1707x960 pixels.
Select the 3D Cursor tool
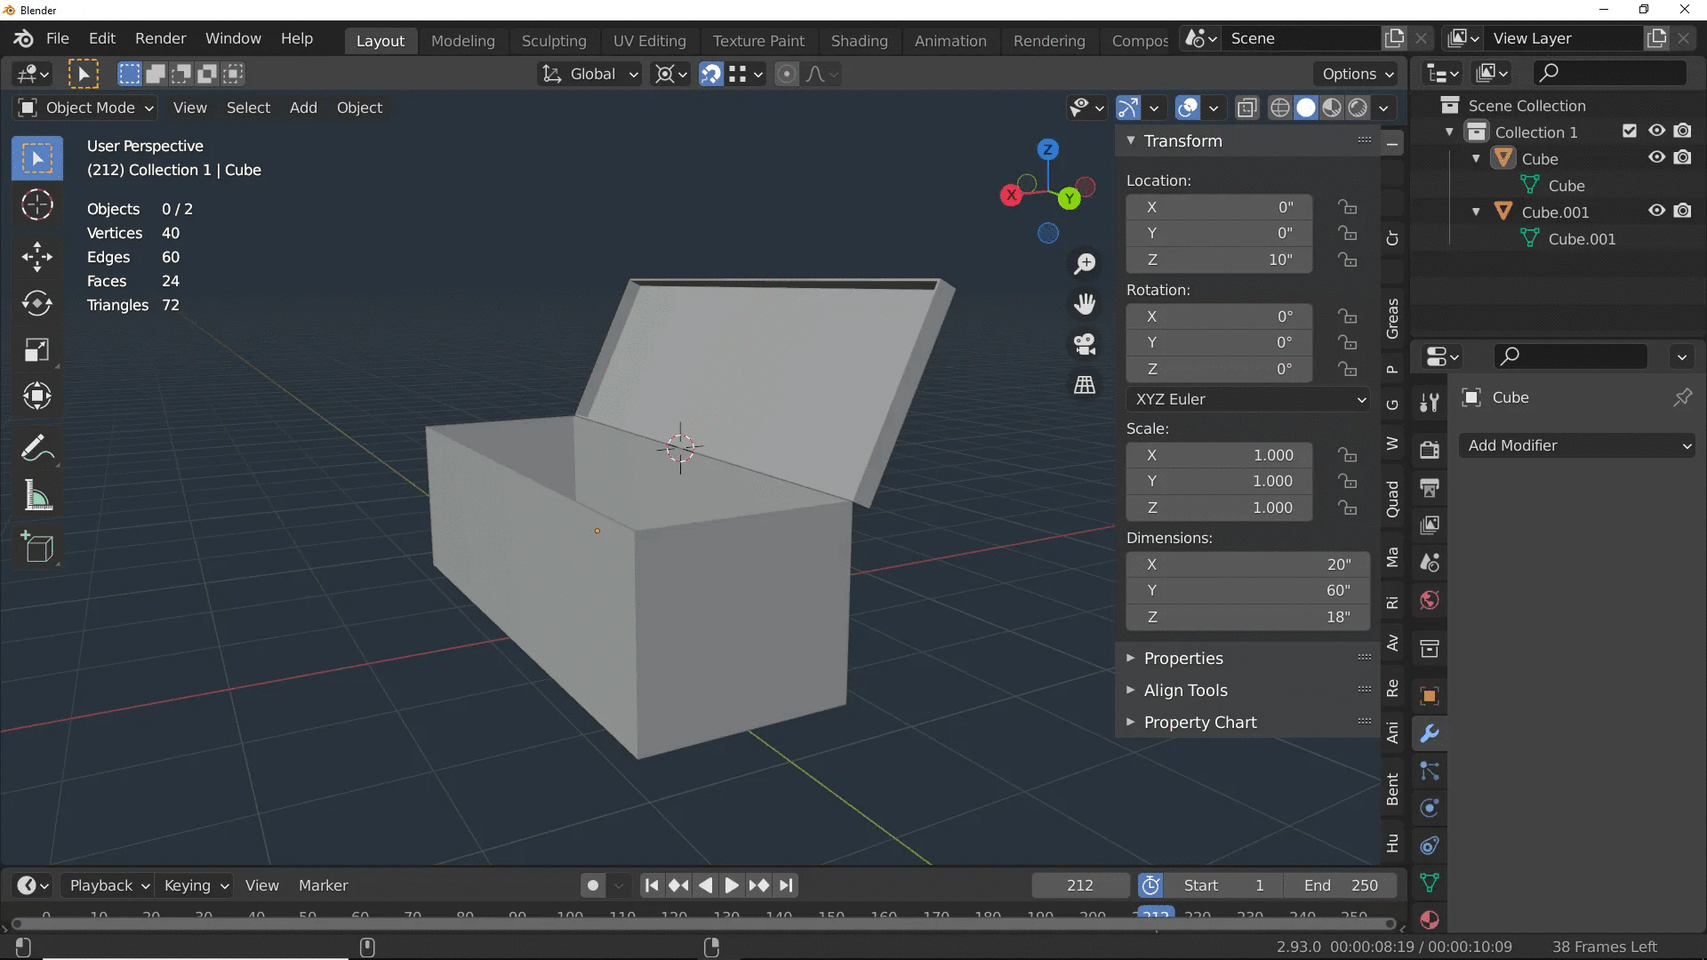(x=37, y=205)
